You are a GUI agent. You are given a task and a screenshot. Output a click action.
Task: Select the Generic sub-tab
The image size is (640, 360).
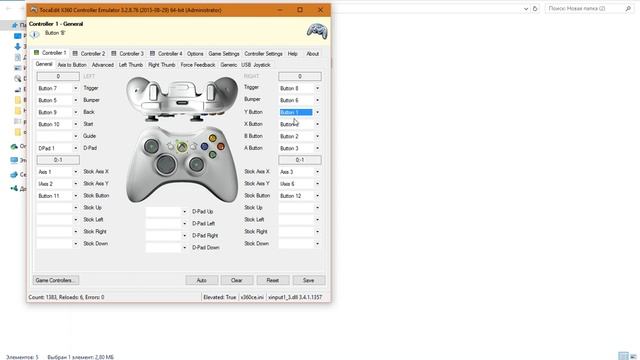(x=229, y=65)
